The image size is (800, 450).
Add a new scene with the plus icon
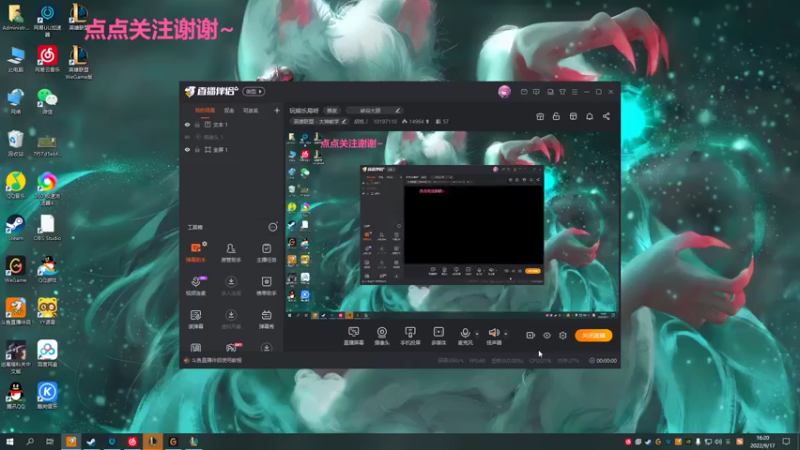277,110
